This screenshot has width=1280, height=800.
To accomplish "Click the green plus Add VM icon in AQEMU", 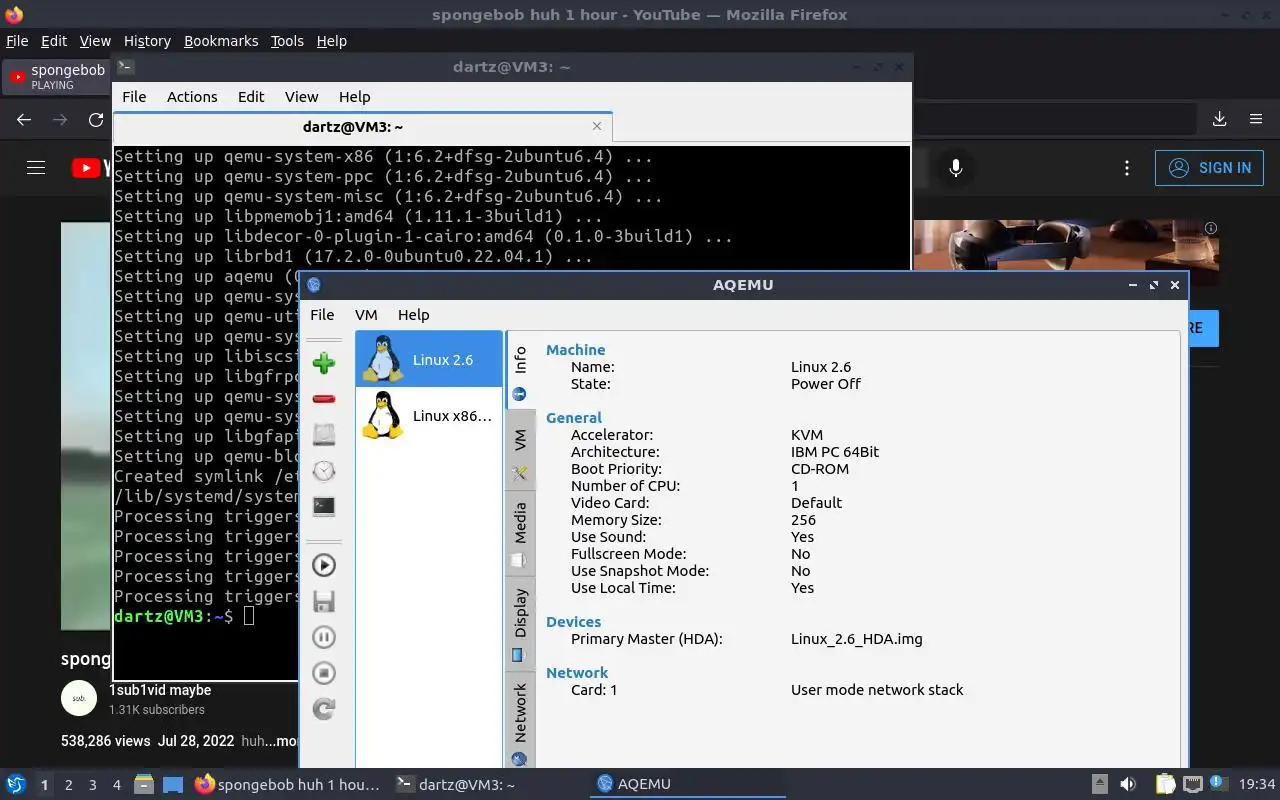I will coord(323,363).
